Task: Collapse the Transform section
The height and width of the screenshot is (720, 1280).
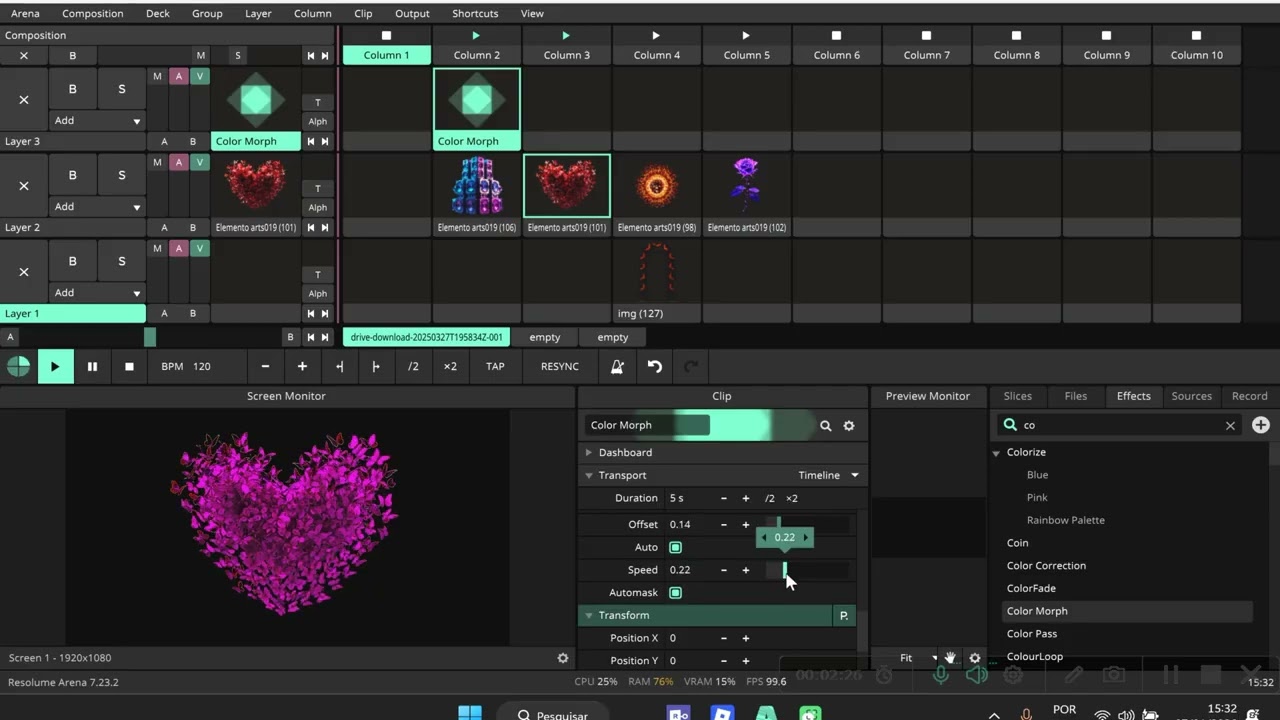Action: [x=589, y=616]
